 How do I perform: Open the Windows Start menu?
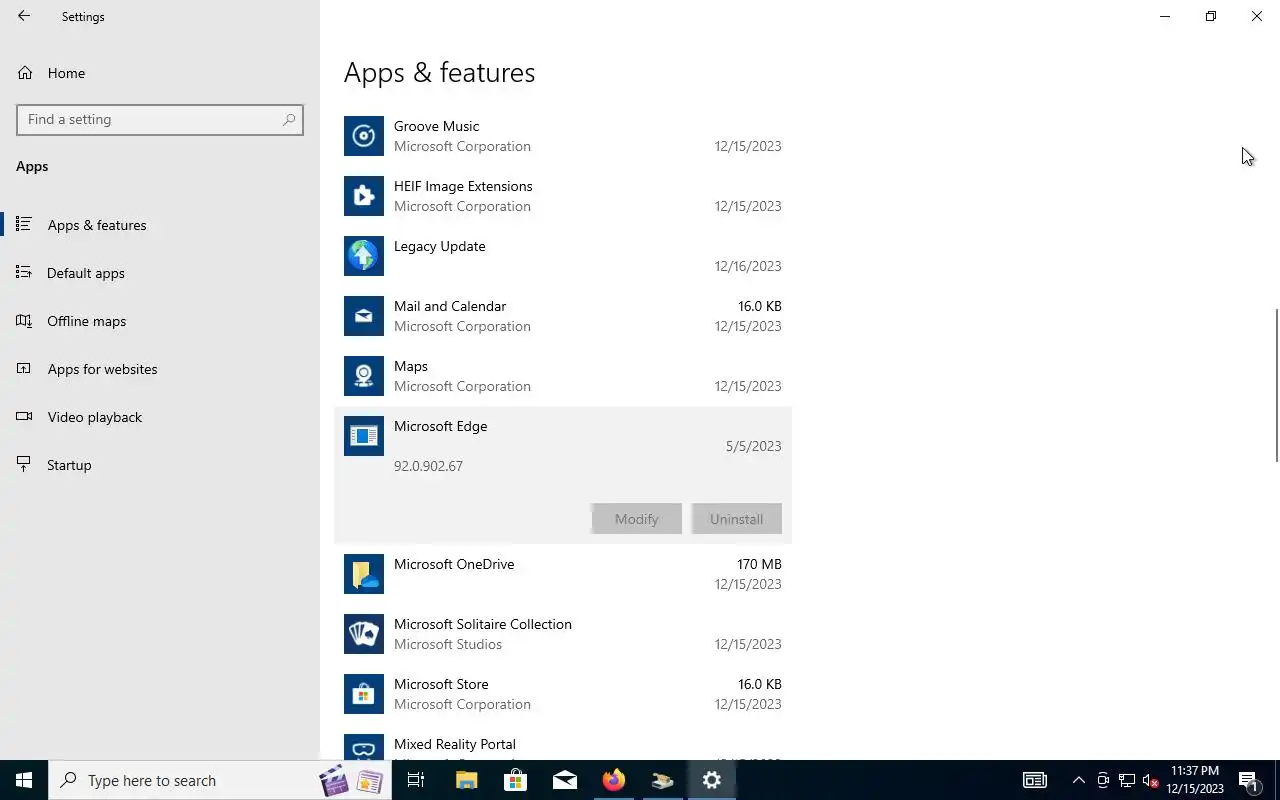click(24, 780)
